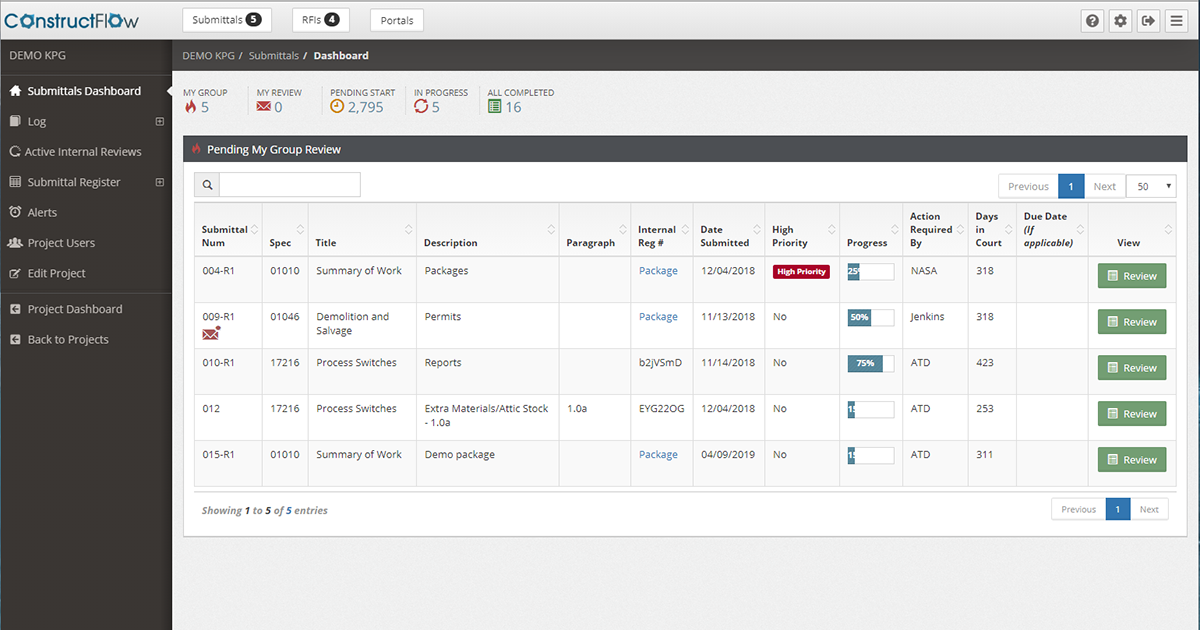The width and height of the screenshot is (1200, 630).
Task: Click the help question mark icon
Action: click(x=1093, y=21)
